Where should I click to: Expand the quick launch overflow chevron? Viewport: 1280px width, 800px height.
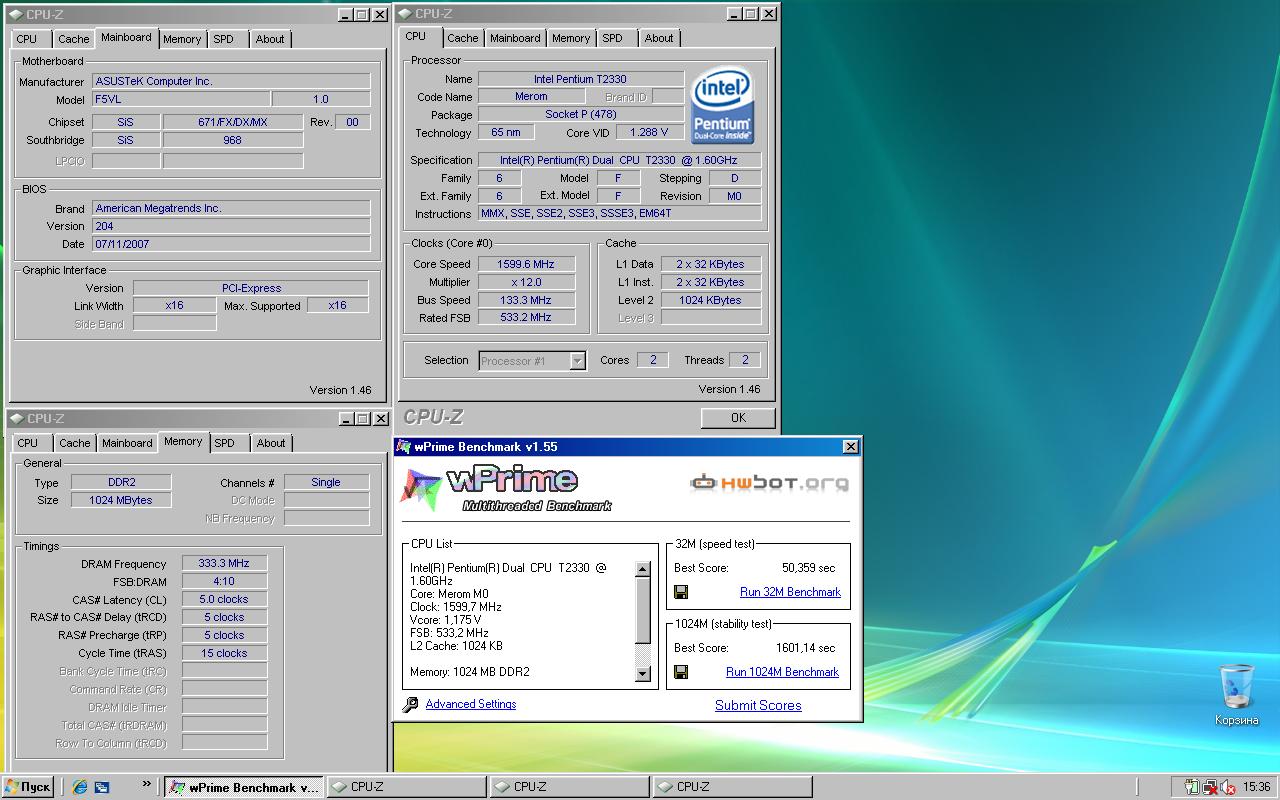click(x=148, y=784)
